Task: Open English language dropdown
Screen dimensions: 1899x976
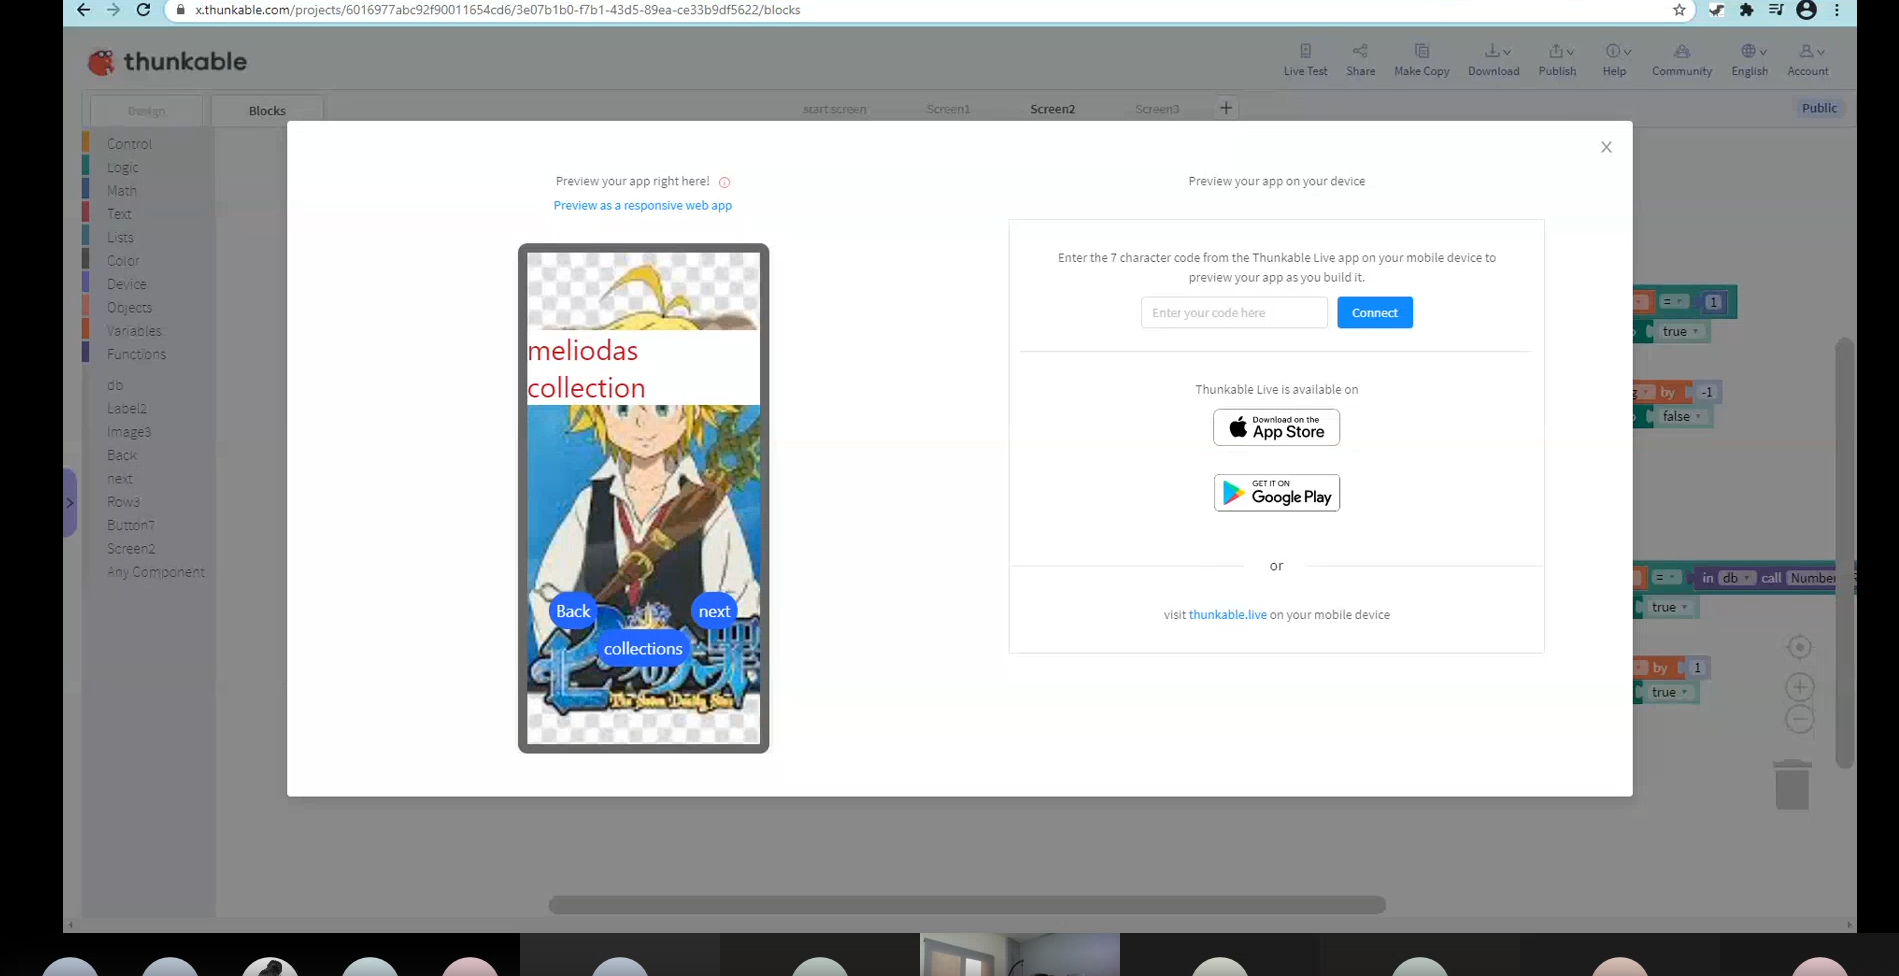Action: pyautogui.click(x=1750, y=60)
